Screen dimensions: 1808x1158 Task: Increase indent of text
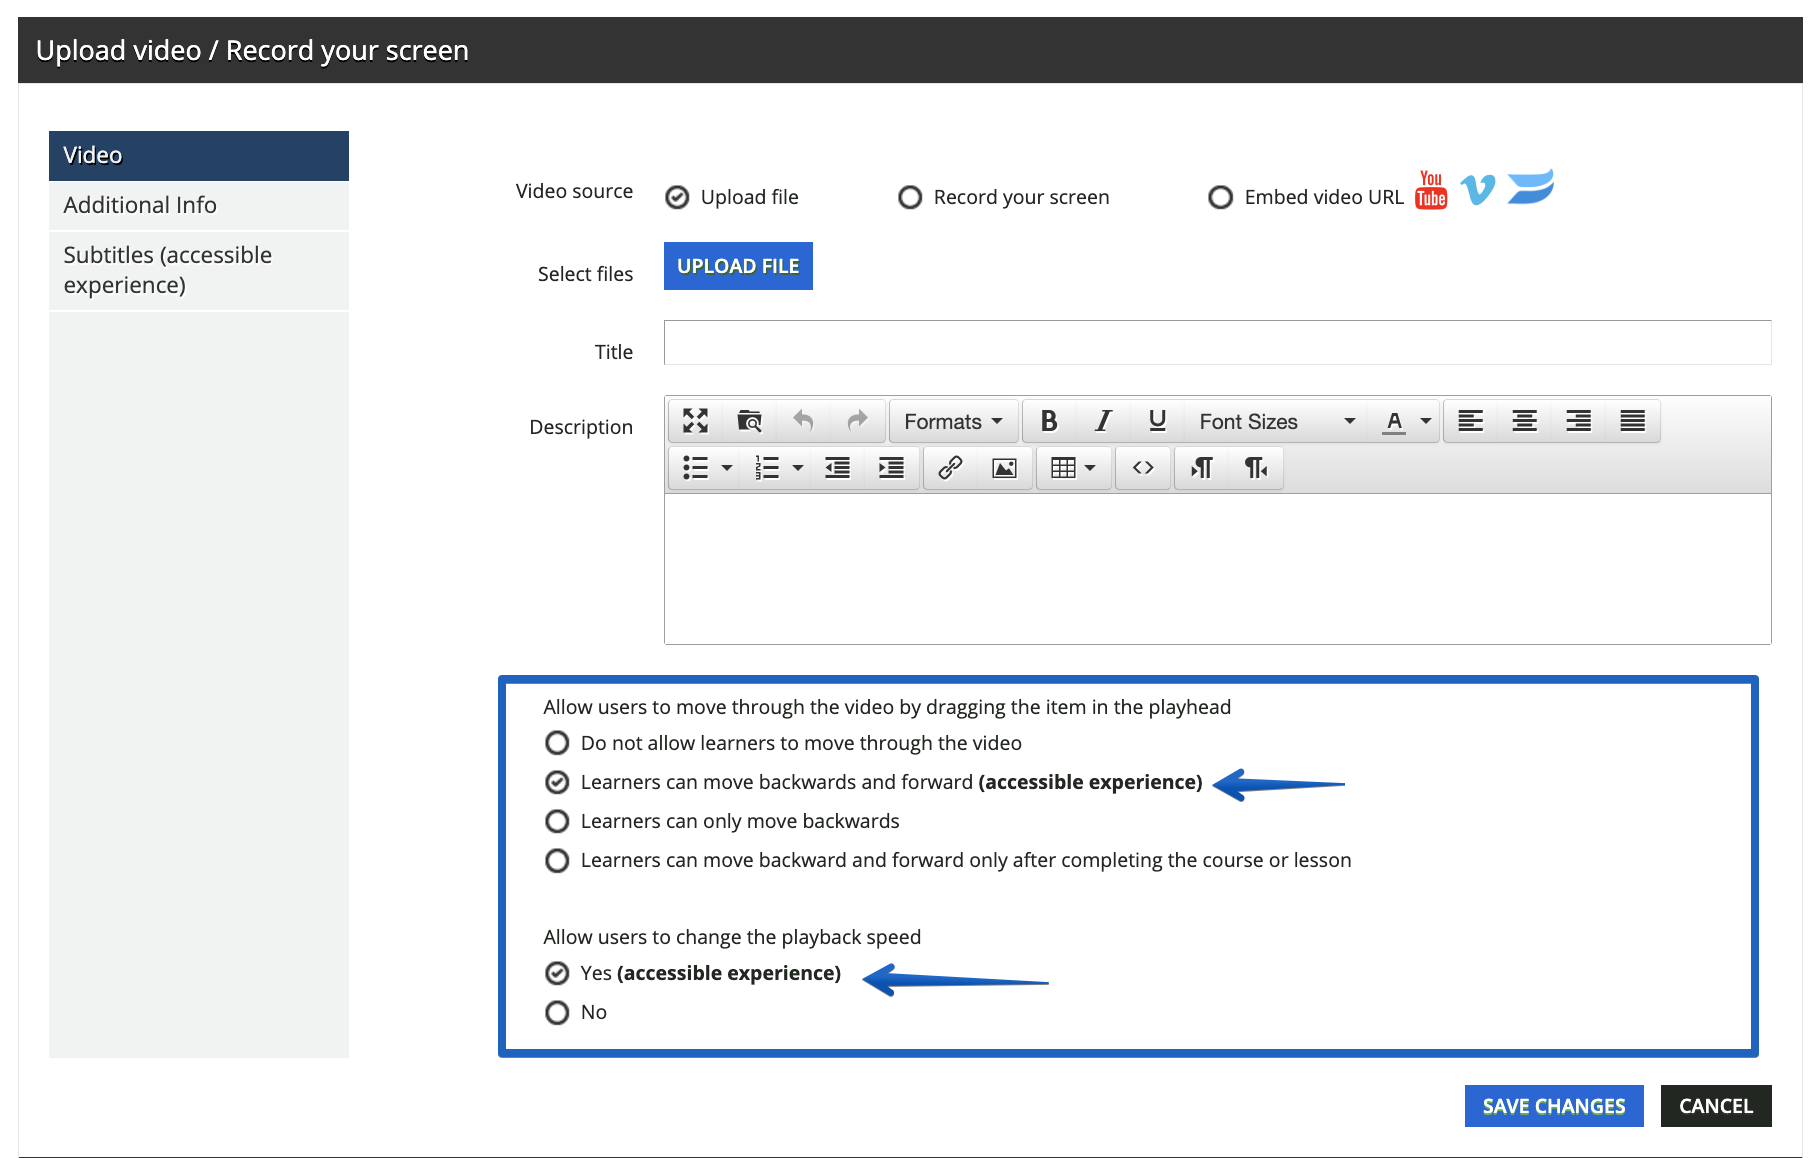click(891, 468)
